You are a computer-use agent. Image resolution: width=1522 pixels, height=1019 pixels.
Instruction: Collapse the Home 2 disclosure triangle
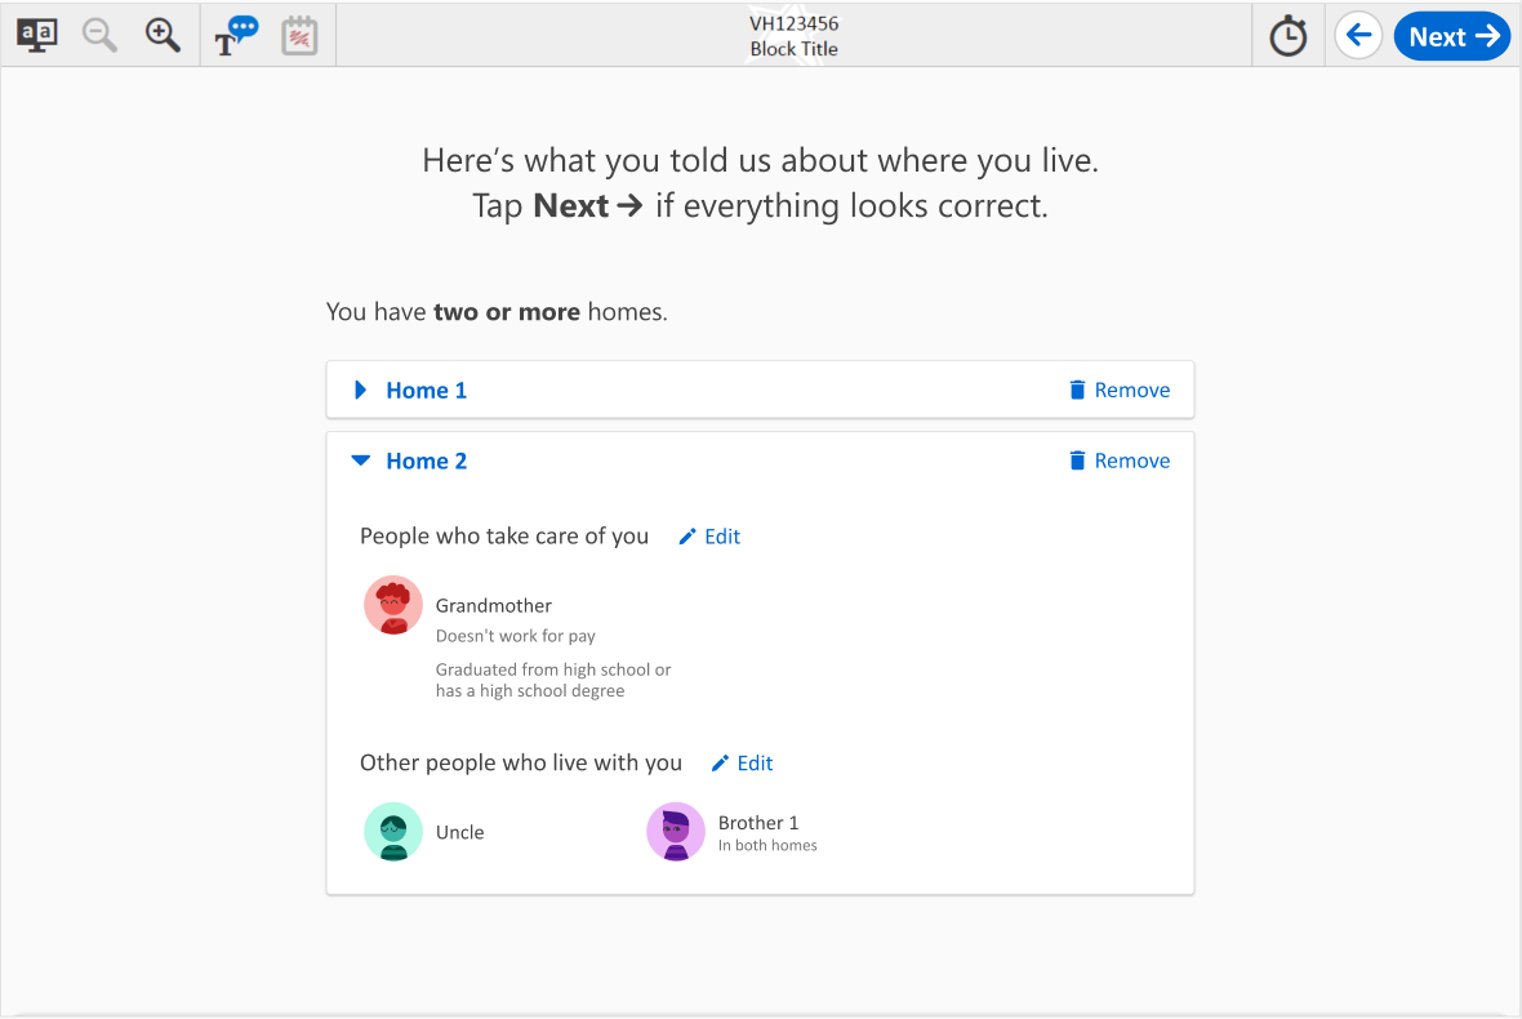click(361, 461)
